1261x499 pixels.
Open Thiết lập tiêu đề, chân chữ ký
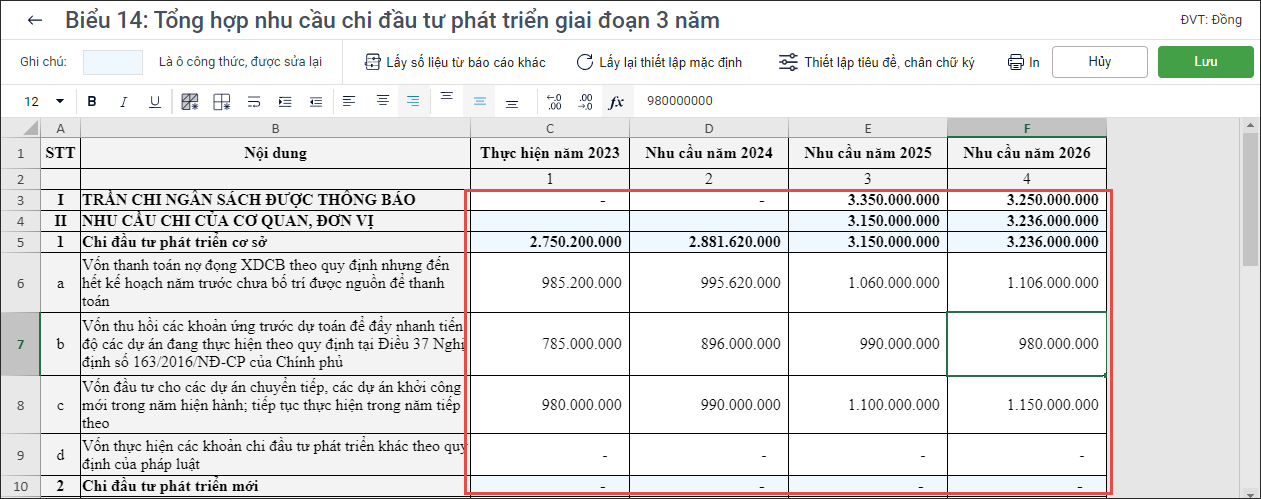[x=876, y=62]
